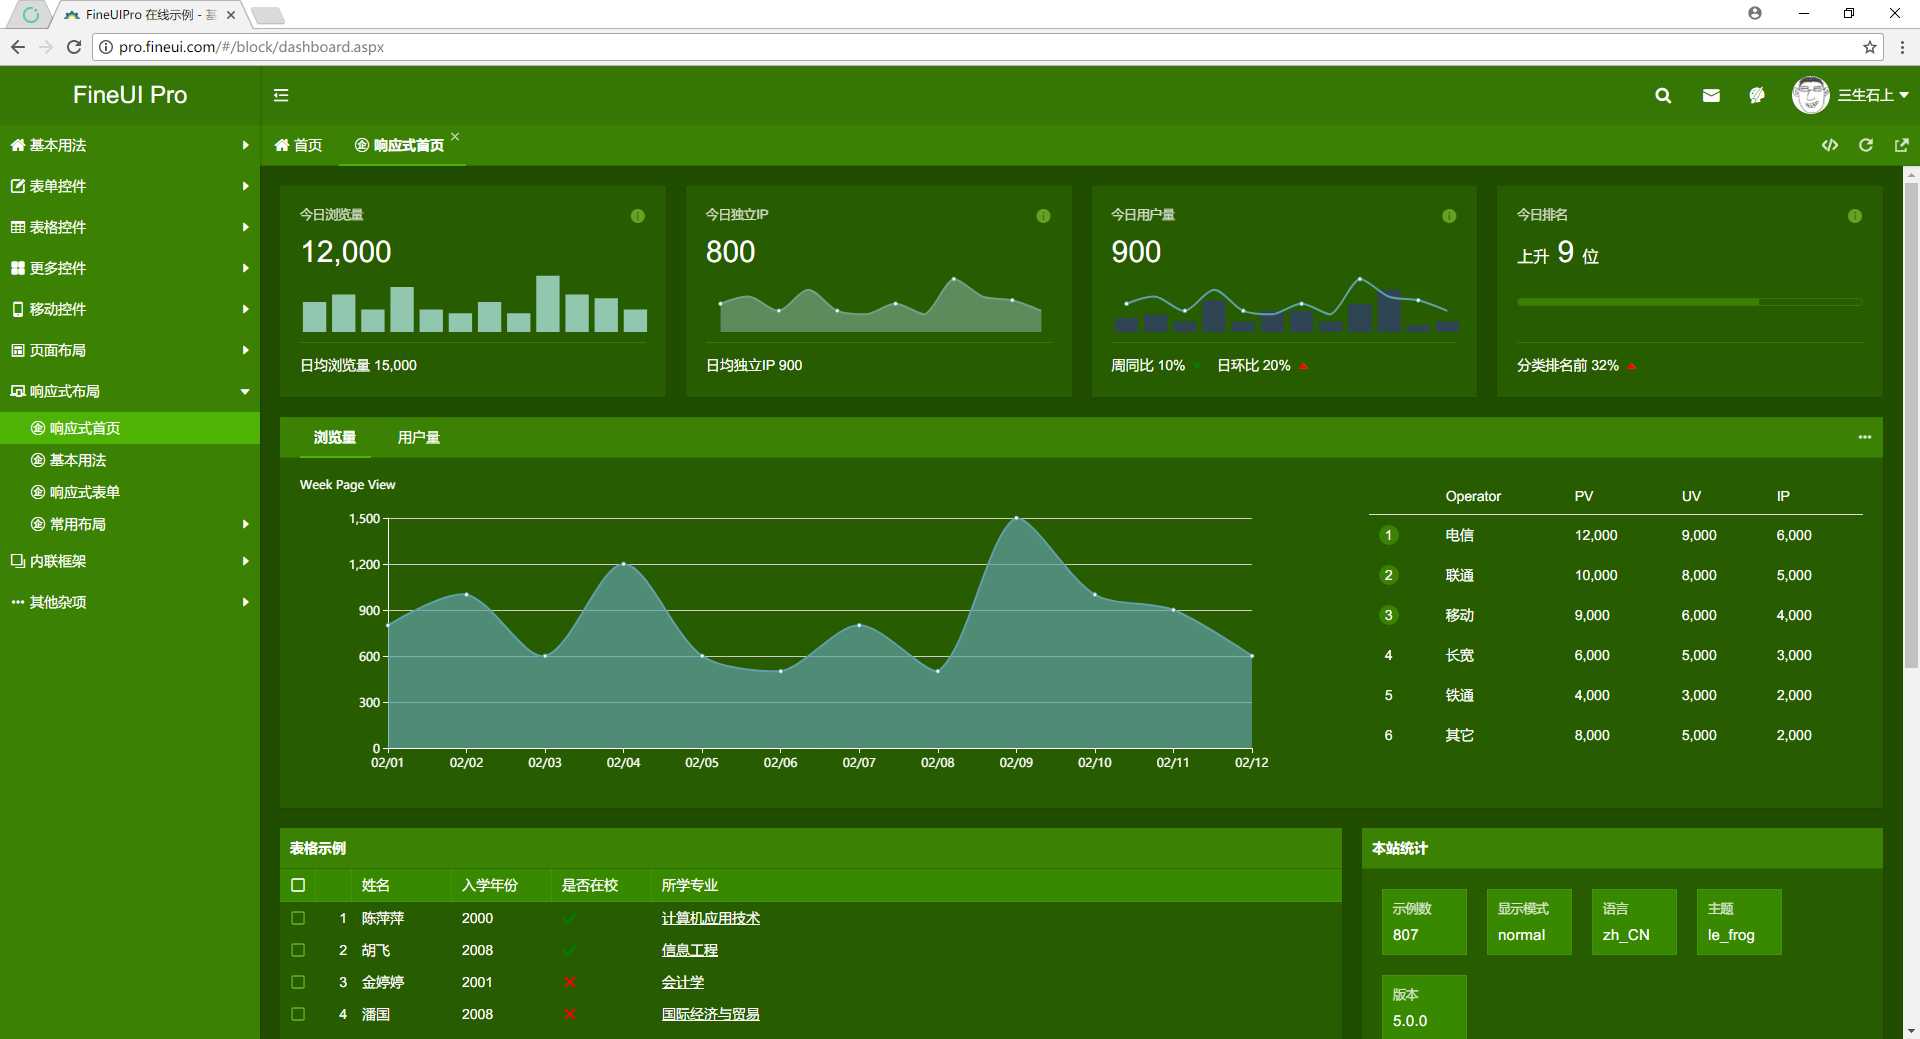
Task: Open the 计算机应用技术 link
Action: coord(711,918)
